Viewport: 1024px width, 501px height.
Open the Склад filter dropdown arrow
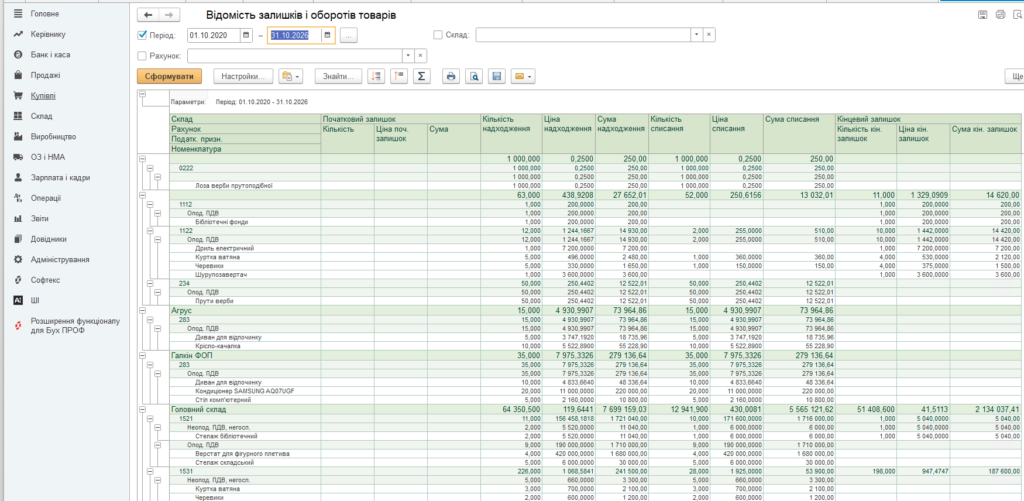[697, 35]
